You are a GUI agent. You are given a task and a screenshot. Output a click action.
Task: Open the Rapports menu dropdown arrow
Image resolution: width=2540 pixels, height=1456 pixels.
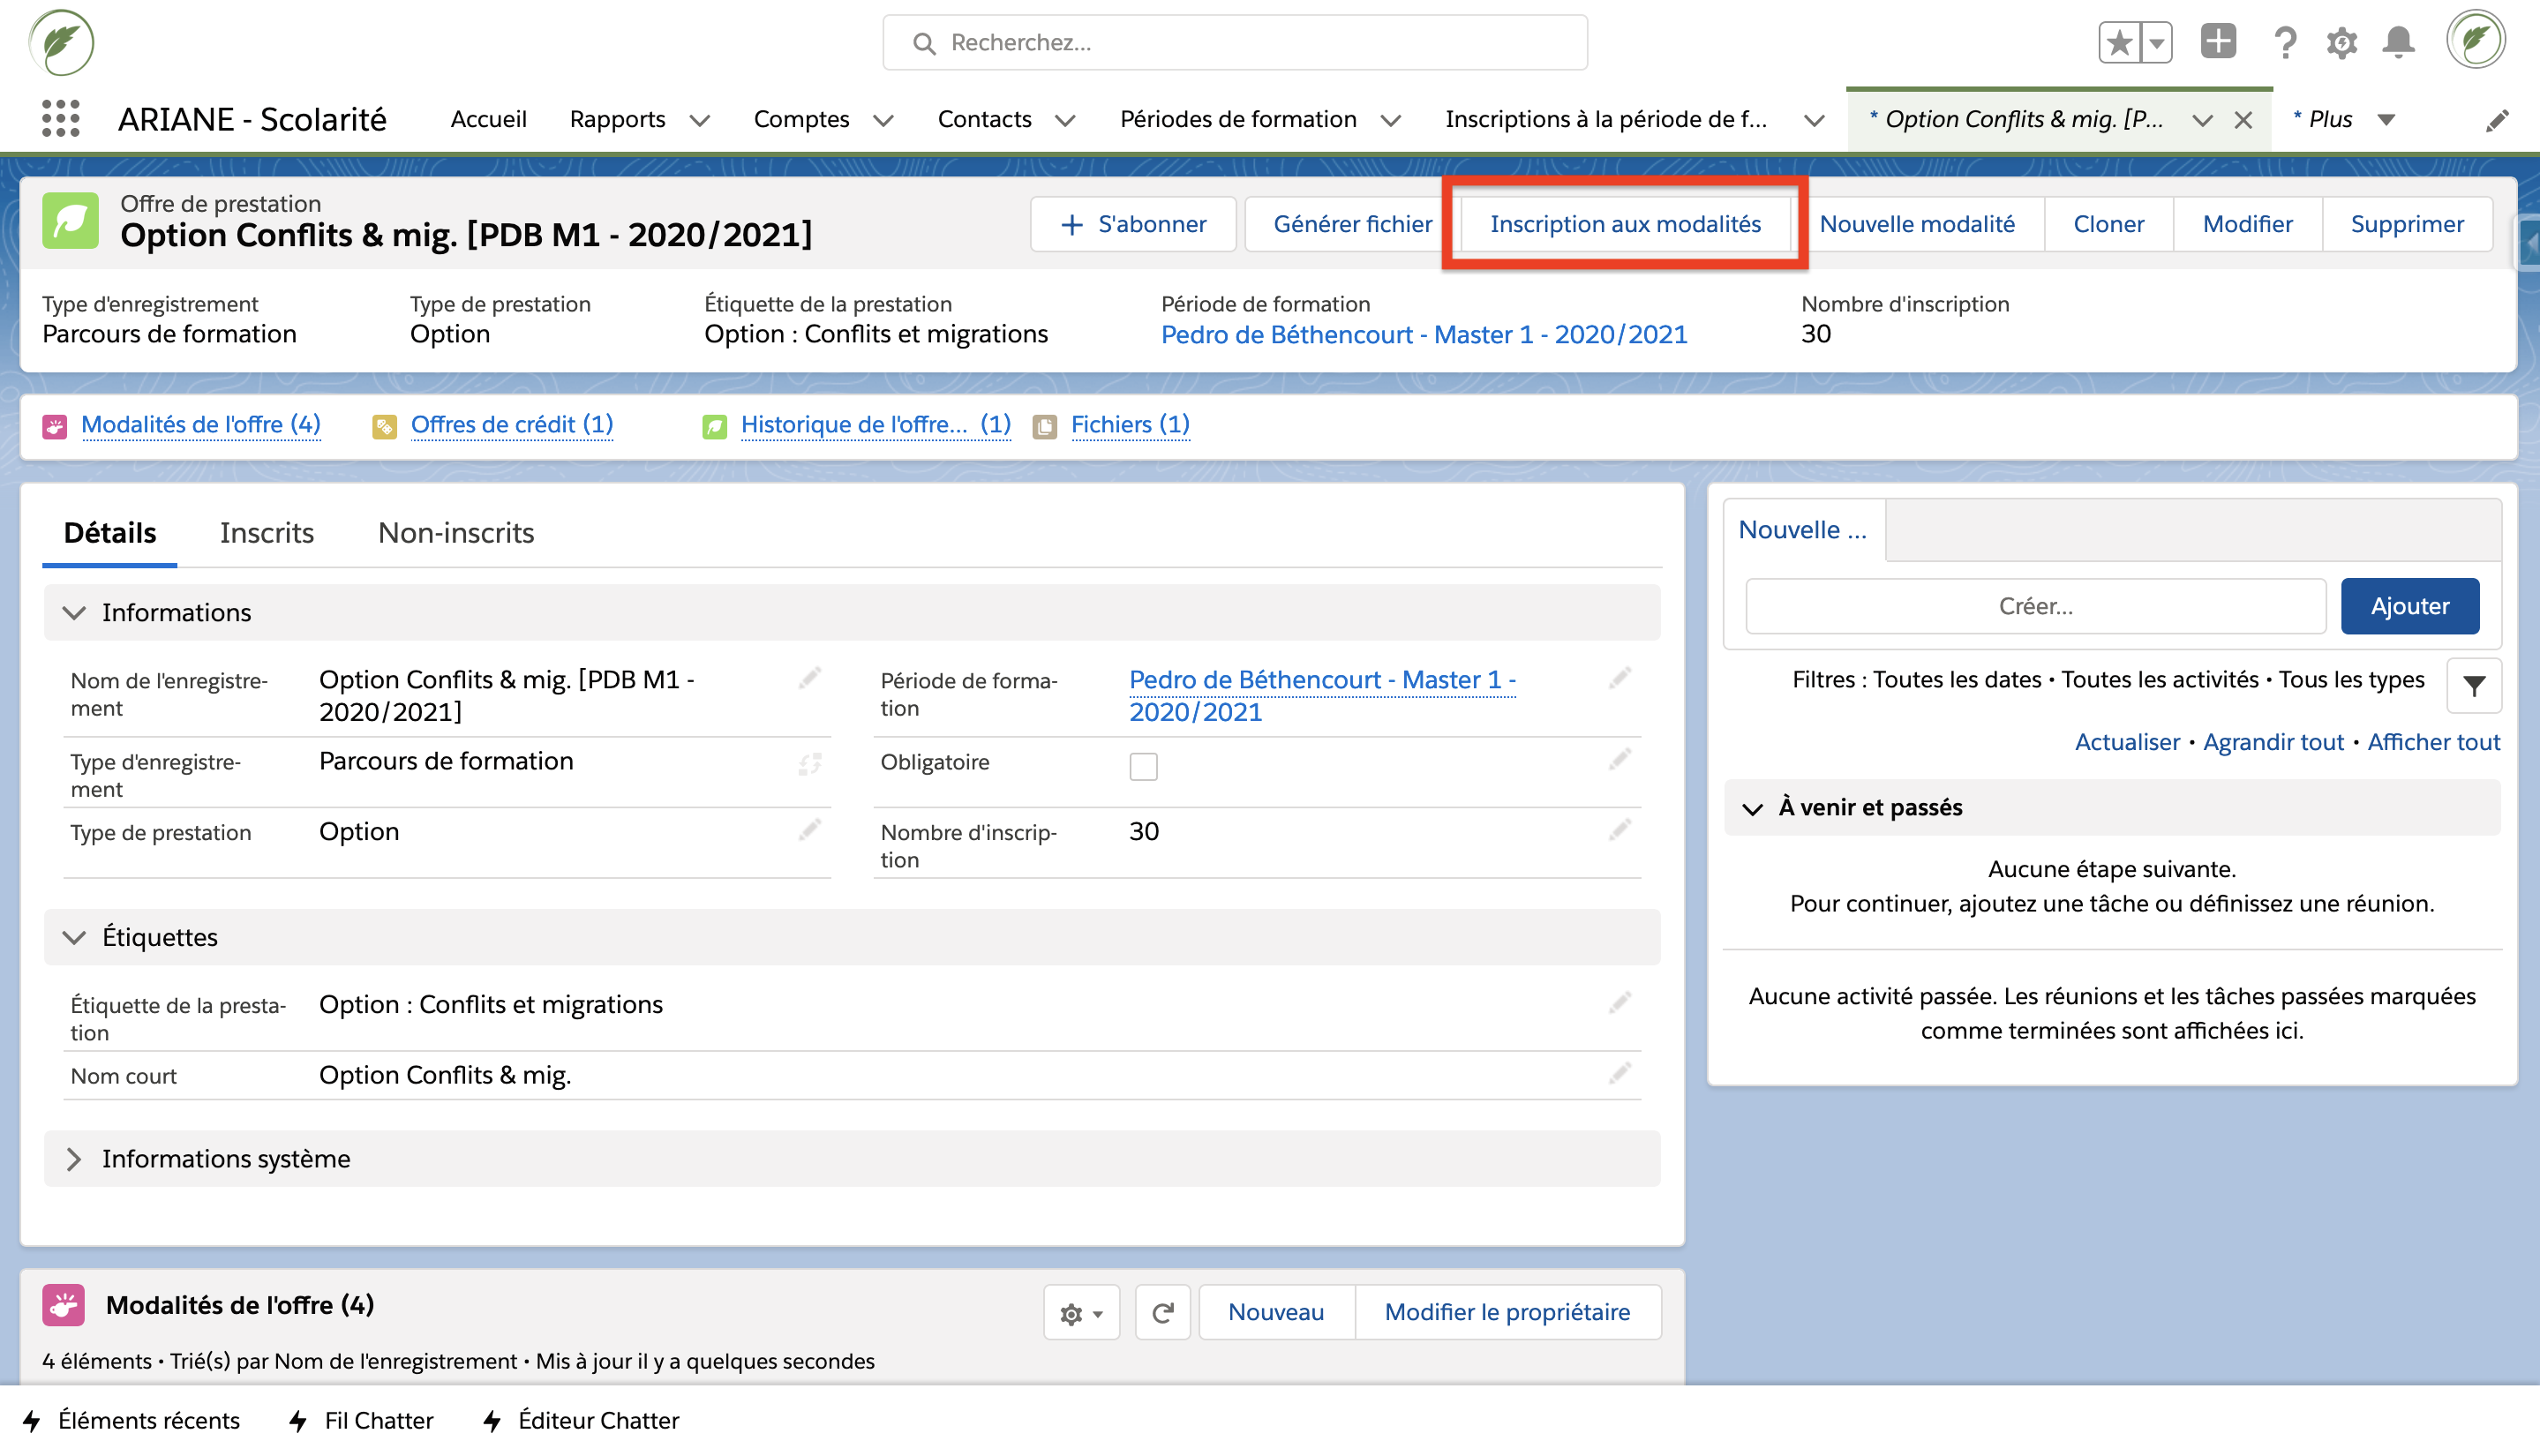click(700, 120)
